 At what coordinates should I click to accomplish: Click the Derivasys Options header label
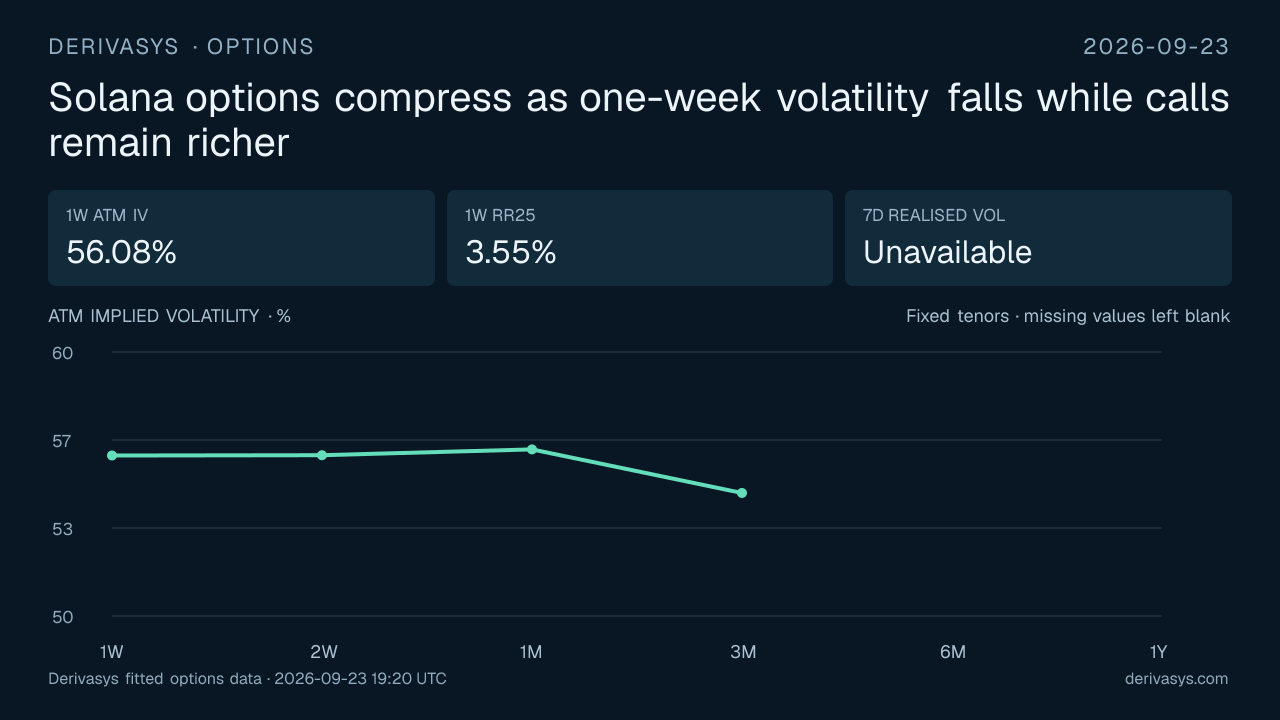(x=181, y=47)
